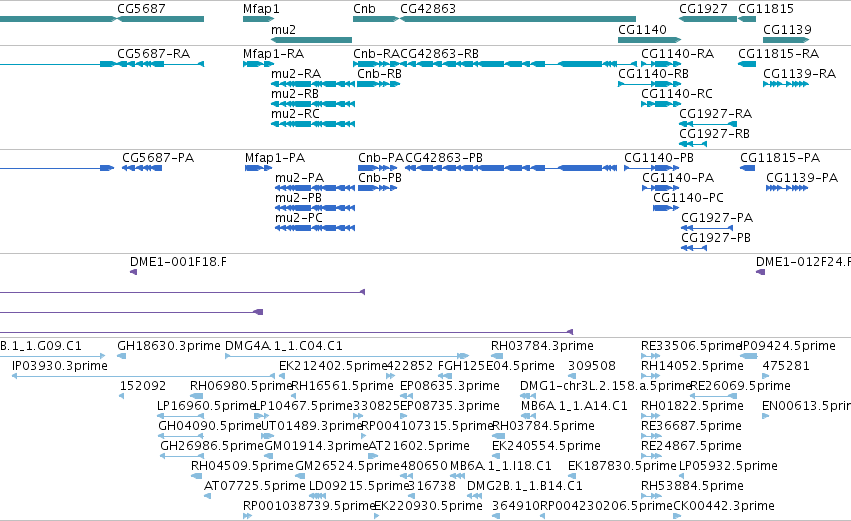Select the 475281 EST label
The height and width of the screenshot is (521, 851).
786,366
